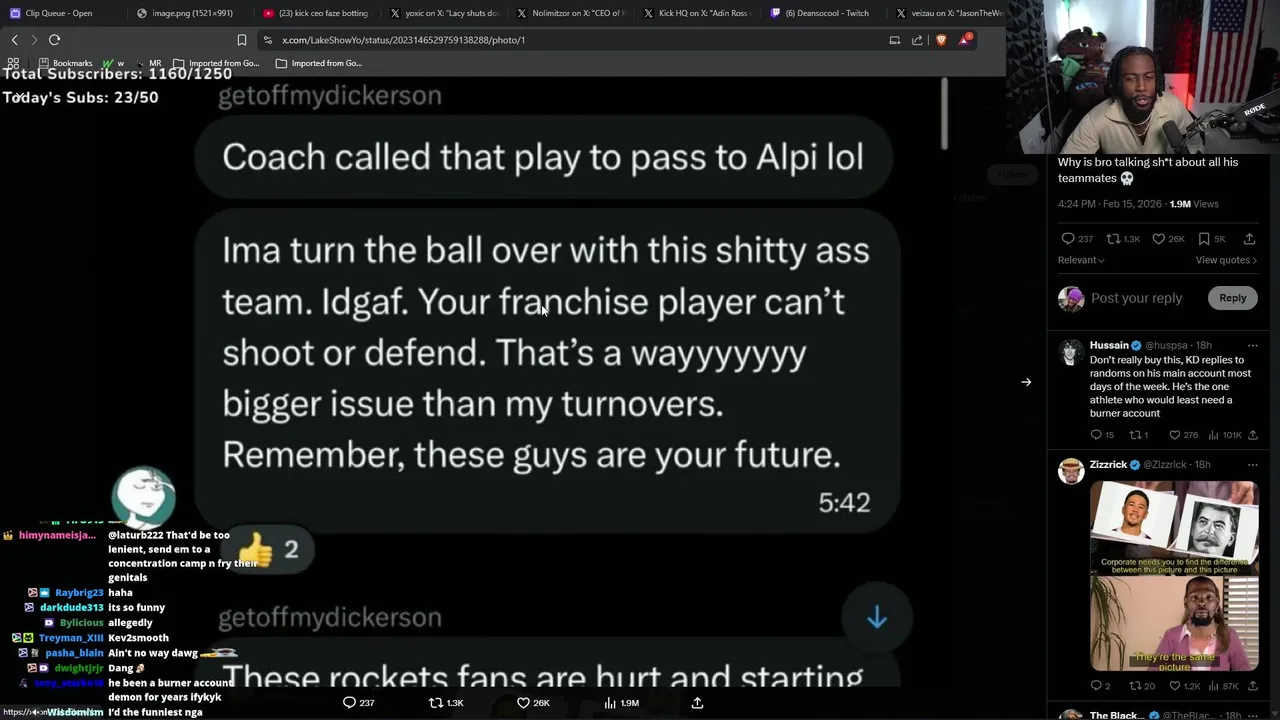
Task: Open the View quotes chevron link
Action: point(1226,260)
